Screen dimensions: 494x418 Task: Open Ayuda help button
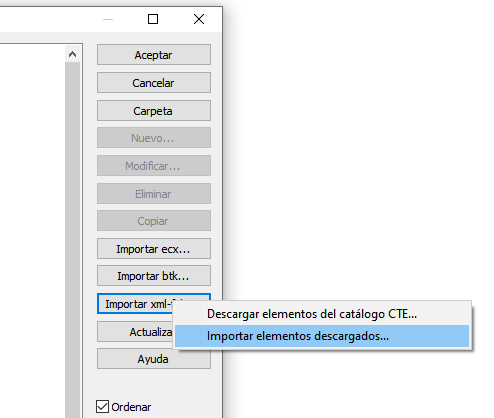click(154, 359)
